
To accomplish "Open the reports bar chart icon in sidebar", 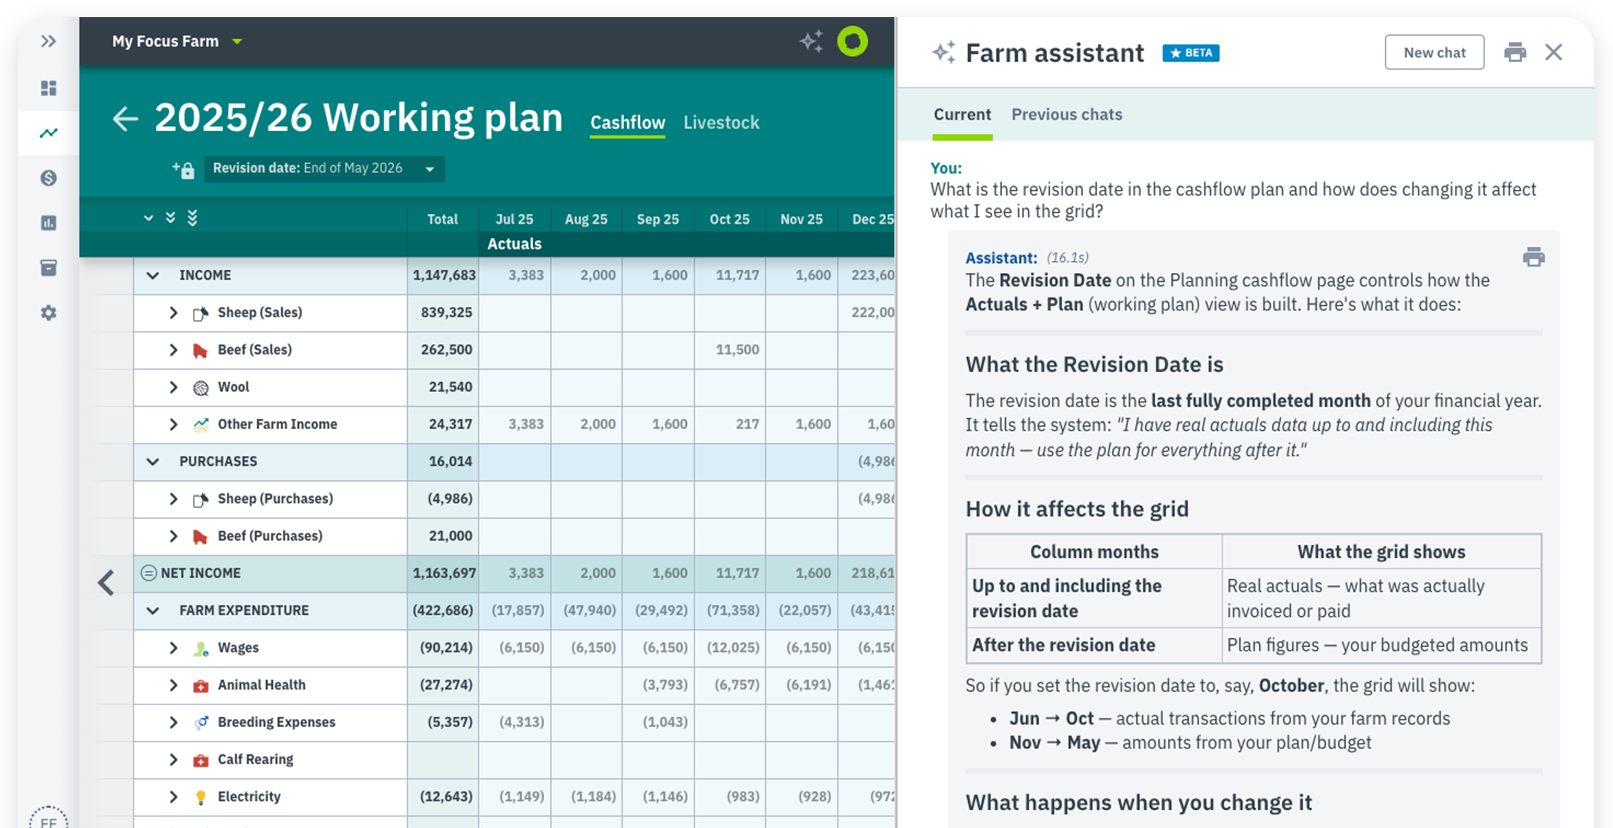I will point(48,223).
